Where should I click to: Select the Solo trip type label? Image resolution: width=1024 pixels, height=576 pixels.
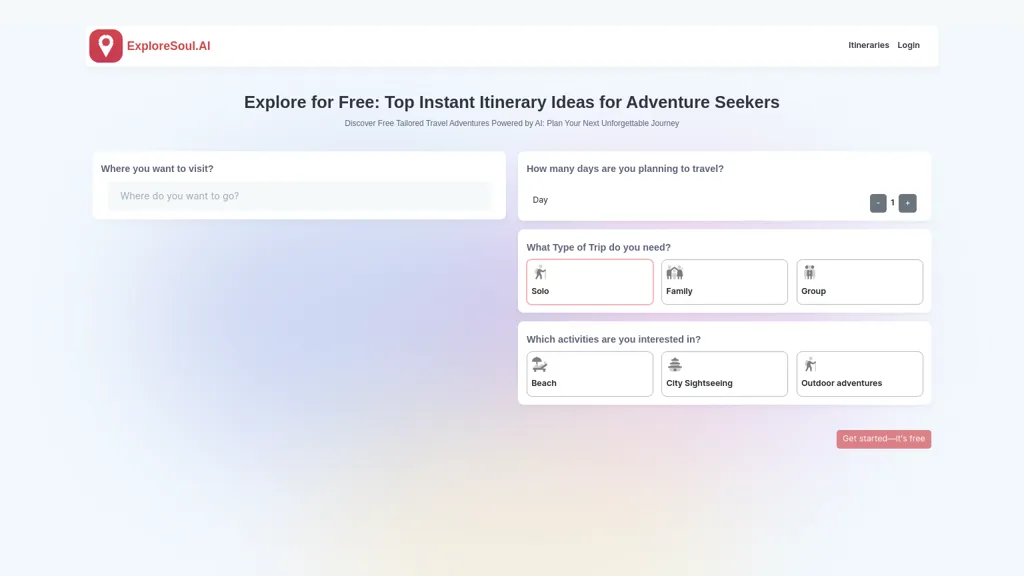[x=540, y=291]
